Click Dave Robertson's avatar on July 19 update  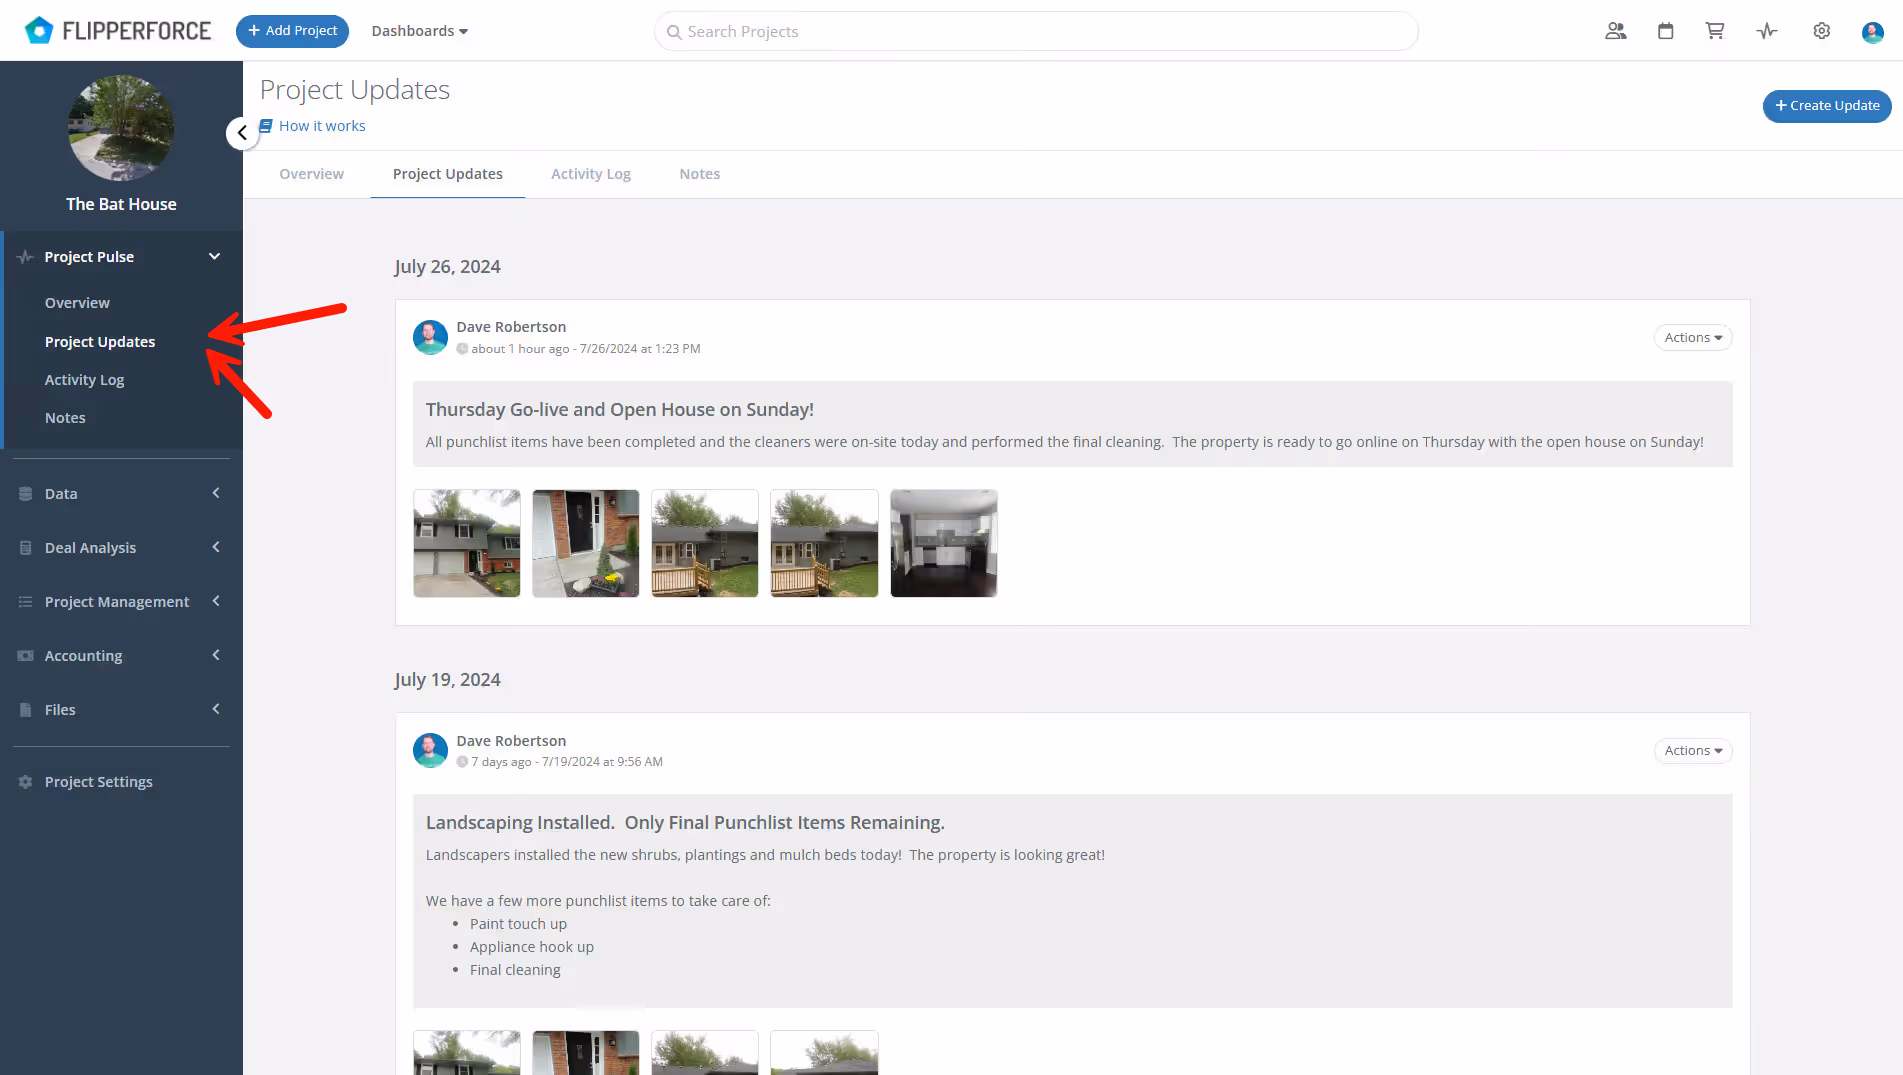click(x=430, y=750)
